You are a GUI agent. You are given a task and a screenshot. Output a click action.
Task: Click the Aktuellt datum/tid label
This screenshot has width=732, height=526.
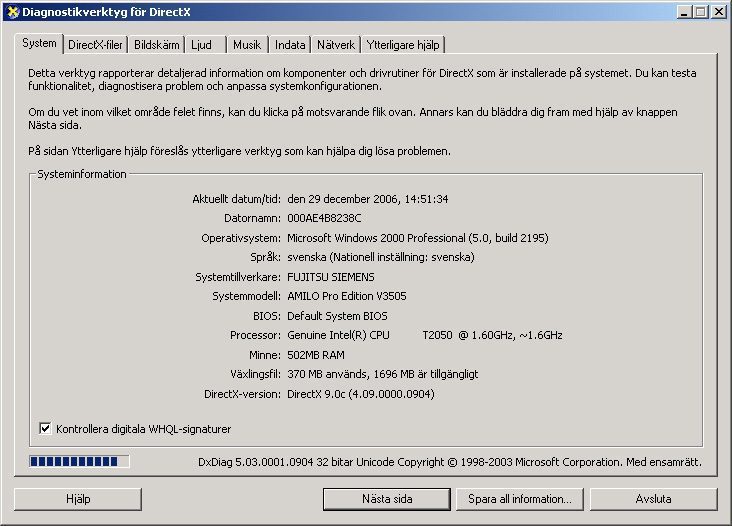click(x=237, y=199)
